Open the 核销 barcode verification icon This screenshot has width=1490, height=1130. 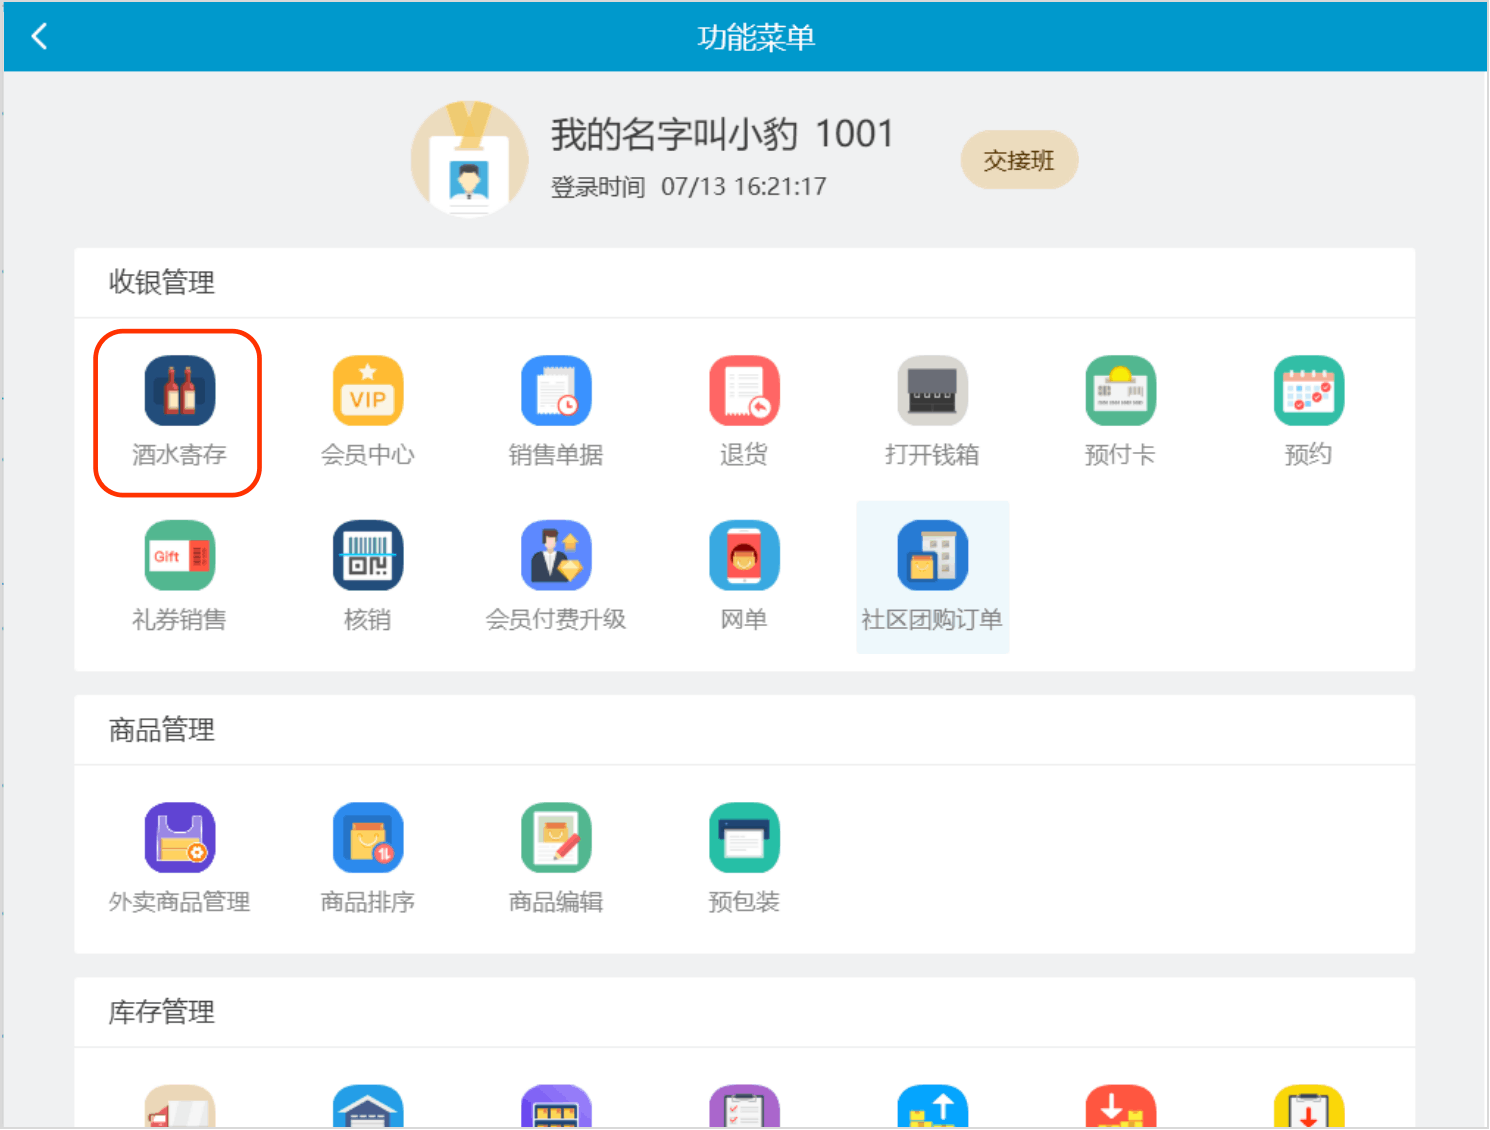368,556
